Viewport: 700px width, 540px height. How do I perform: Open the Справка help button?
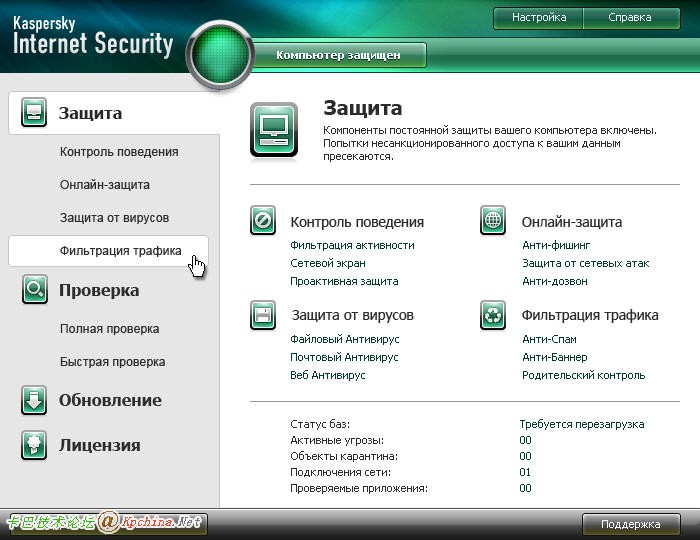pos(631,17)
